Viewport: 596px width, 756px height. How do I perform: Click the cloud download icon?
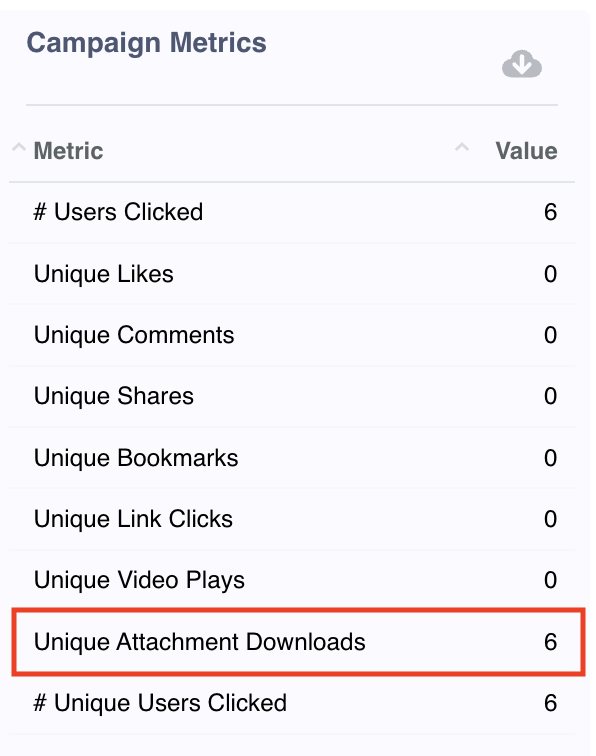[522, 64]
